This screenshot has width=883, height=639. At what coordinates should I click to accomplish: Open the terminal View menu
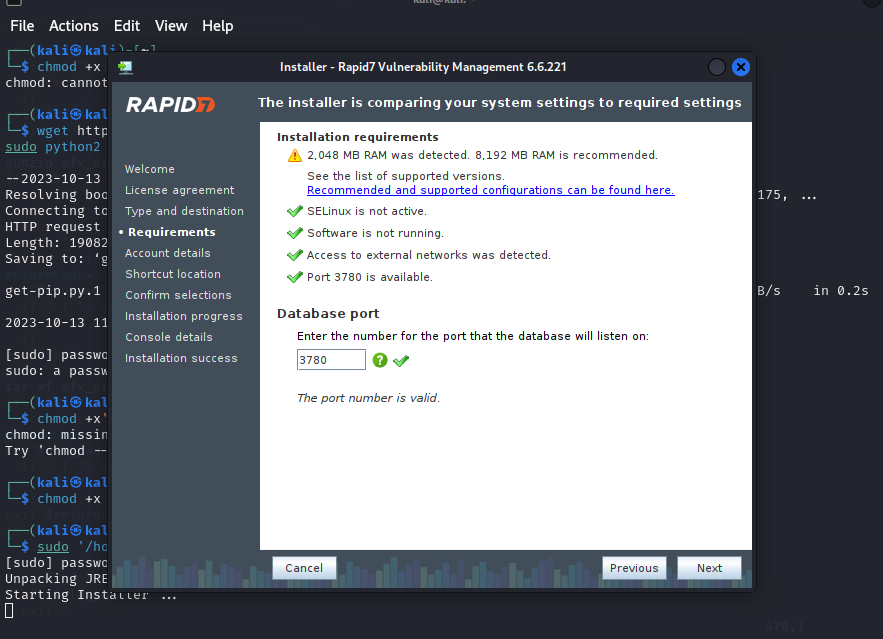pos(171,26)
